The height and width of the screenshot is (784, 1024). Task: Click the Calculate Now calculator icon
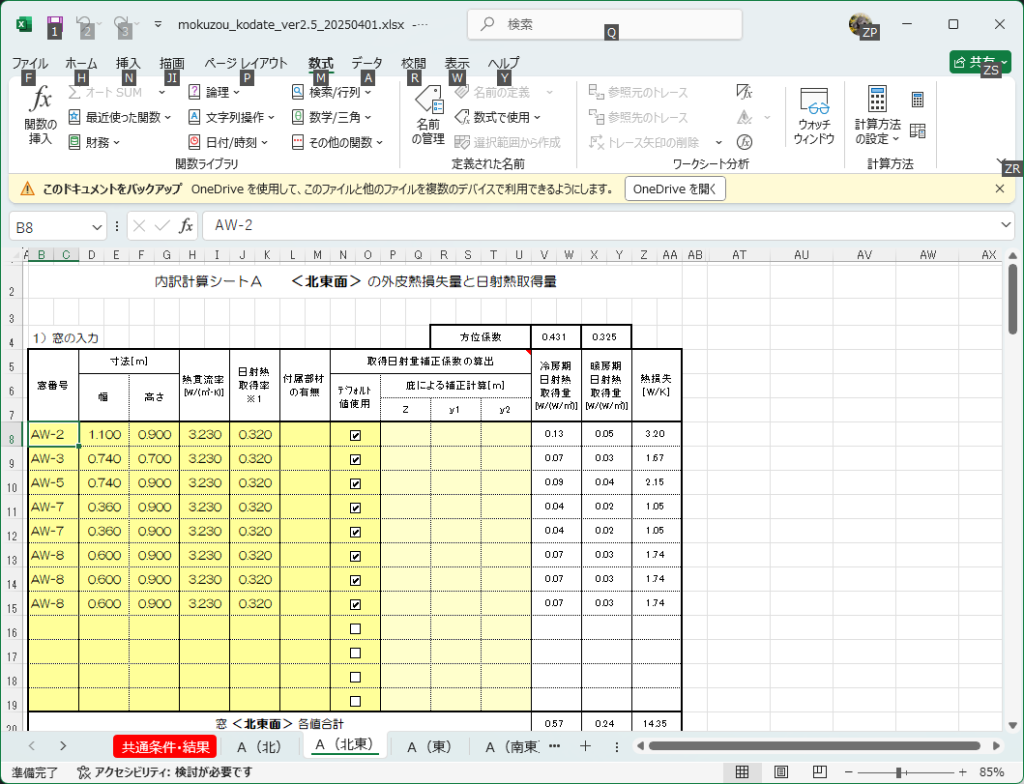pyautogui.click(x=918, y=100)
